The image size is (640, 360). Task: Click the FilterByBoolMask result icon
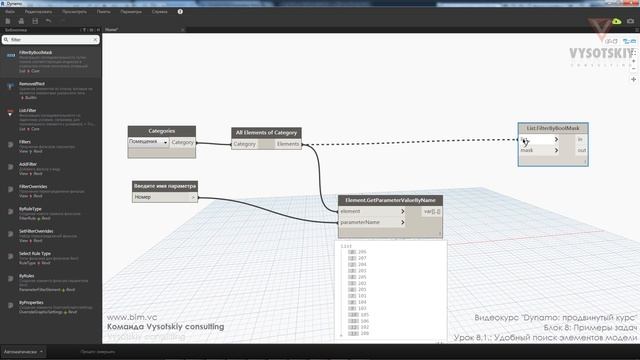(x=11, y=55)
